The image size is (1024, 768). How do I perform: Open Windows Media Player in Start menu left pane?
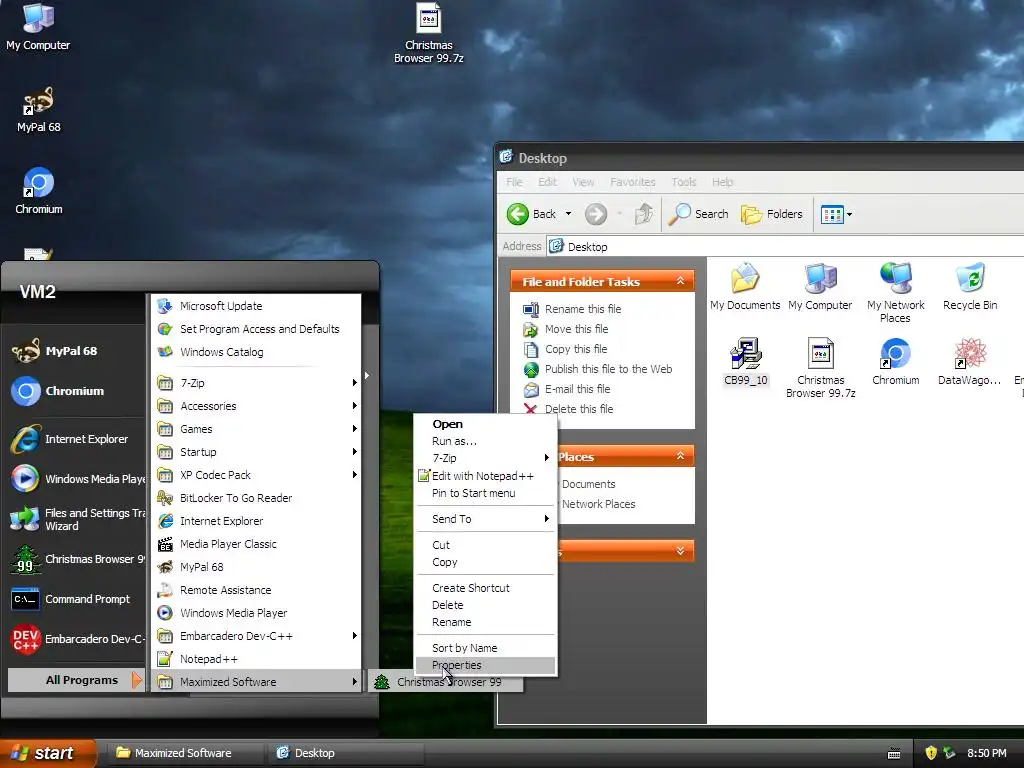pyautogui.click(x=76, y=479)
